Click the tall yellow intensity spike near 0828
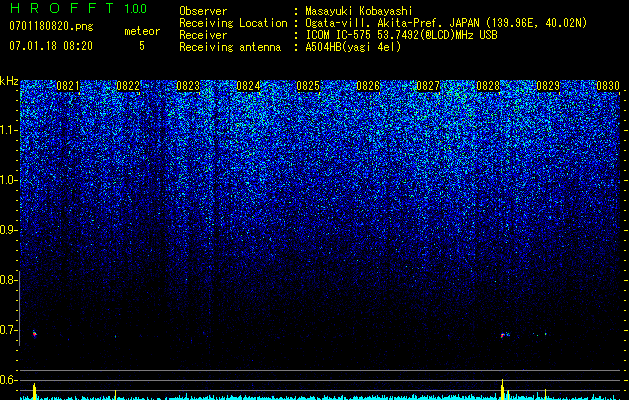The height and width of the screenshot is (400, 629). point(502,389)
